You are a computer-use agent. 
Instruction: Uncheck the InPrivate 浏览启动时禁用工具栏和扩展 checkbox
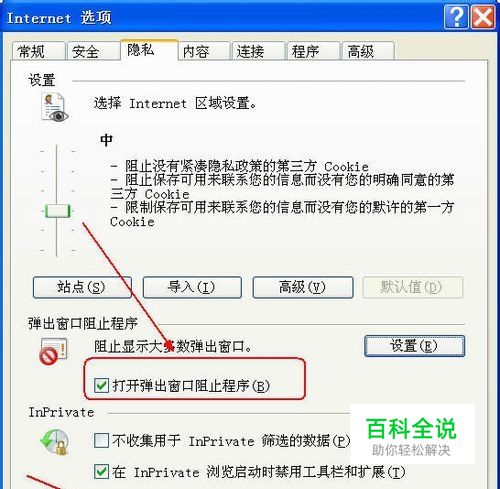[101, 472]
